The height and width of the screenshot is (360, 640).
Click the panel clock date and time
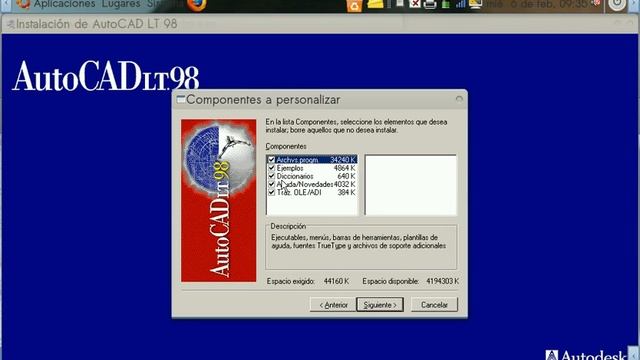pos(536,4)
